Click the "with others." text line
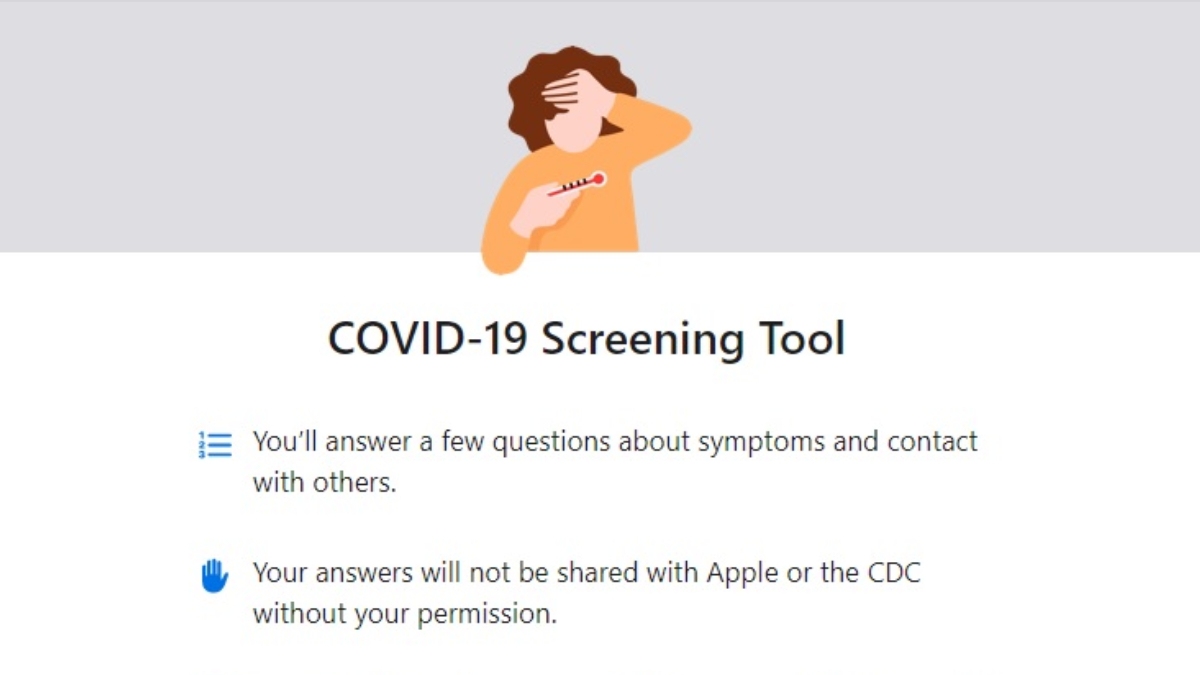Viewport: 1200px width, 675px height. [x=324, y=482]
